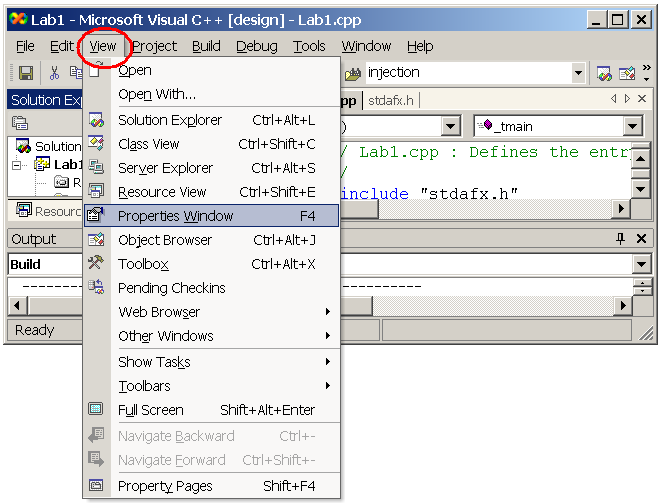Click the Toolbox hammer icon in the View menu
Image resolution: width=664 pixels, height=503 pixels.
click(96, 263)
